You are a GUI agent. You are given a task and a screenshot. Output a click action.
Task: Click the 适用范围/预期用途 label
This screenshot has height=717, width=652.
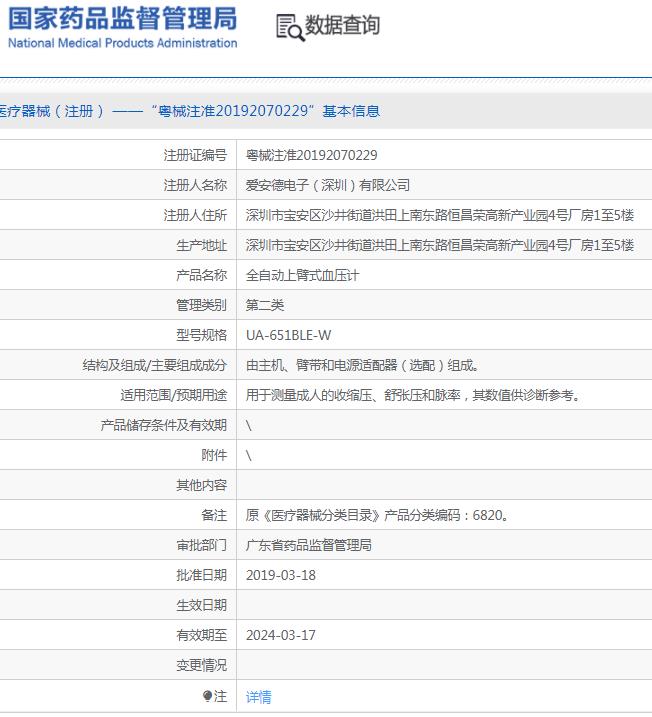click(174, 395)
